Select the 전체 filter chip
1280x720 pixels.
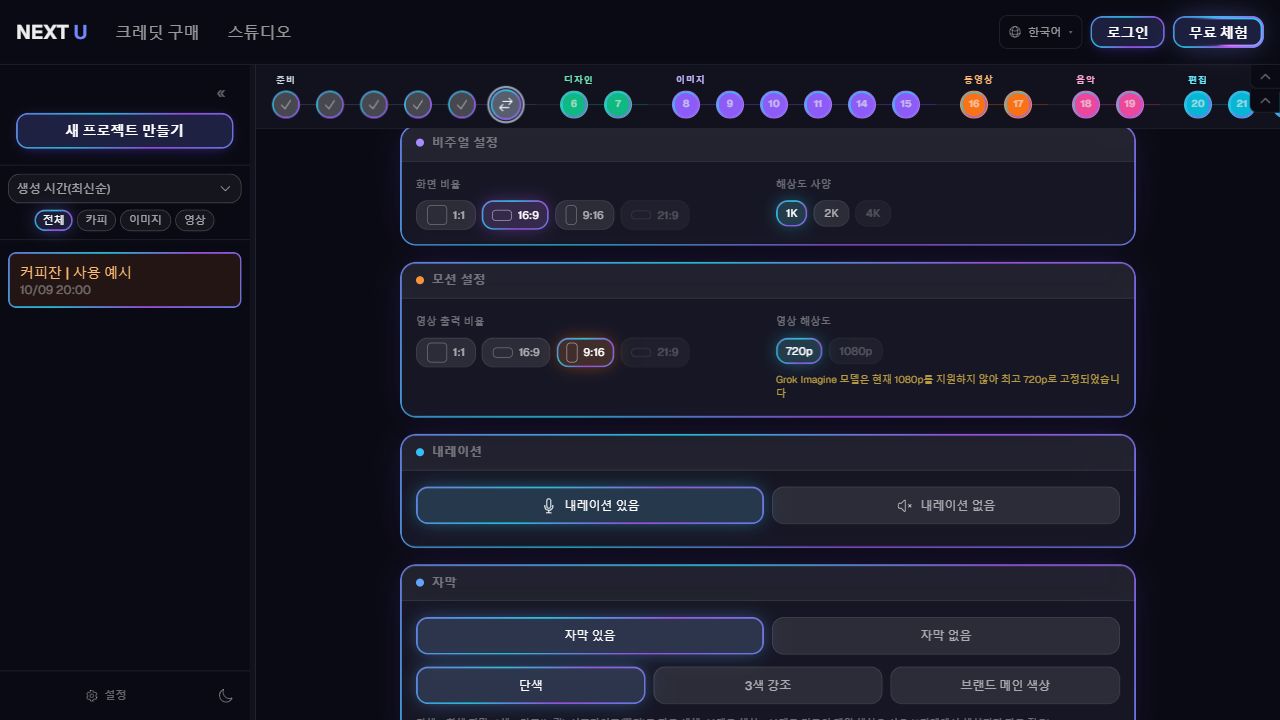pos(54,220)
